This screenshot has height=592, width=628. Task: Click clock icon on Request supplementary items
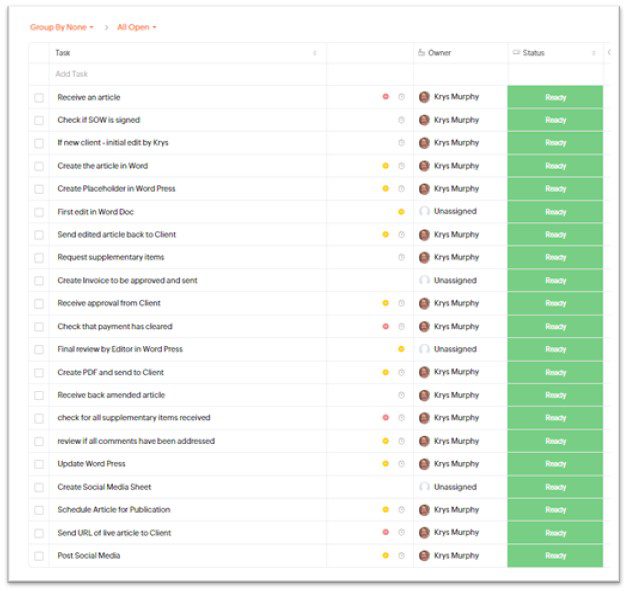click(x=401, y=257)
